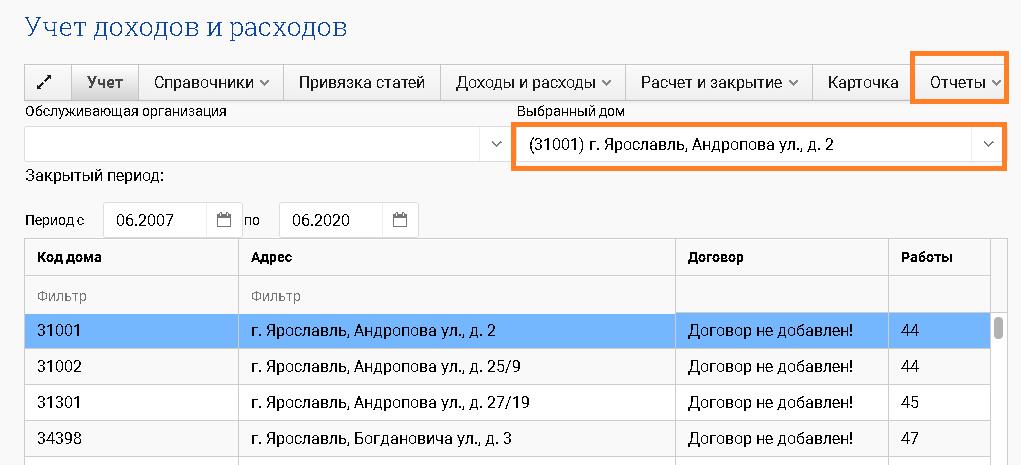This screenshot has height=465, width=1021.
Task: Open the Расчет и закрытие menu
Action: 718,83
